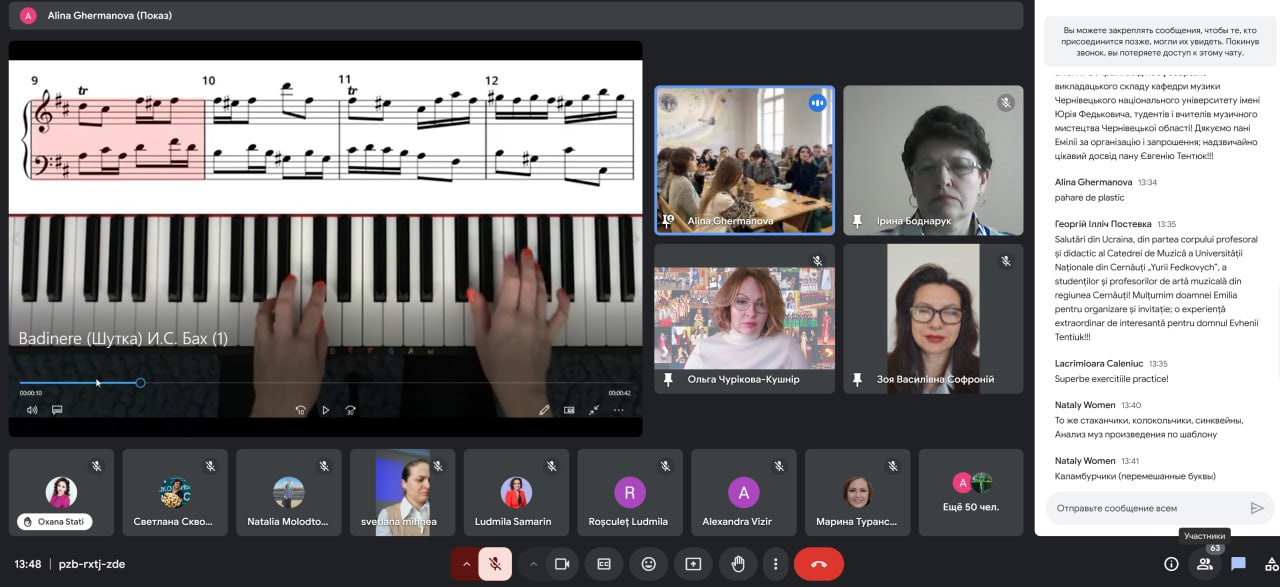Viewport: 1280px width, 587px height.
Task: Click measure 12 in the sheet music
Action: point(562,139)
